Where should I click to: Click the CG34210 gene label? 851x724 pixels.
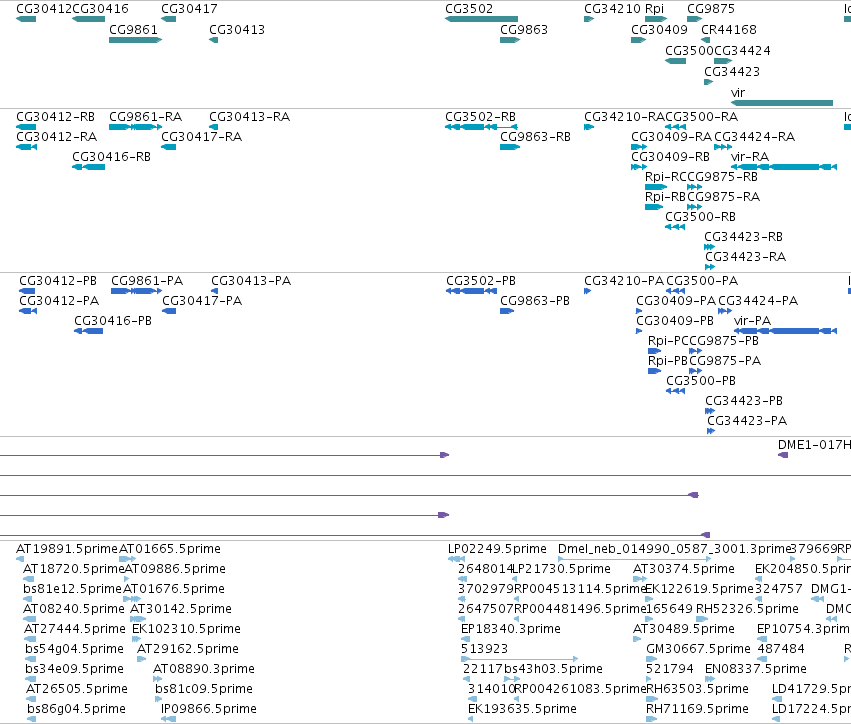(613, 9)
